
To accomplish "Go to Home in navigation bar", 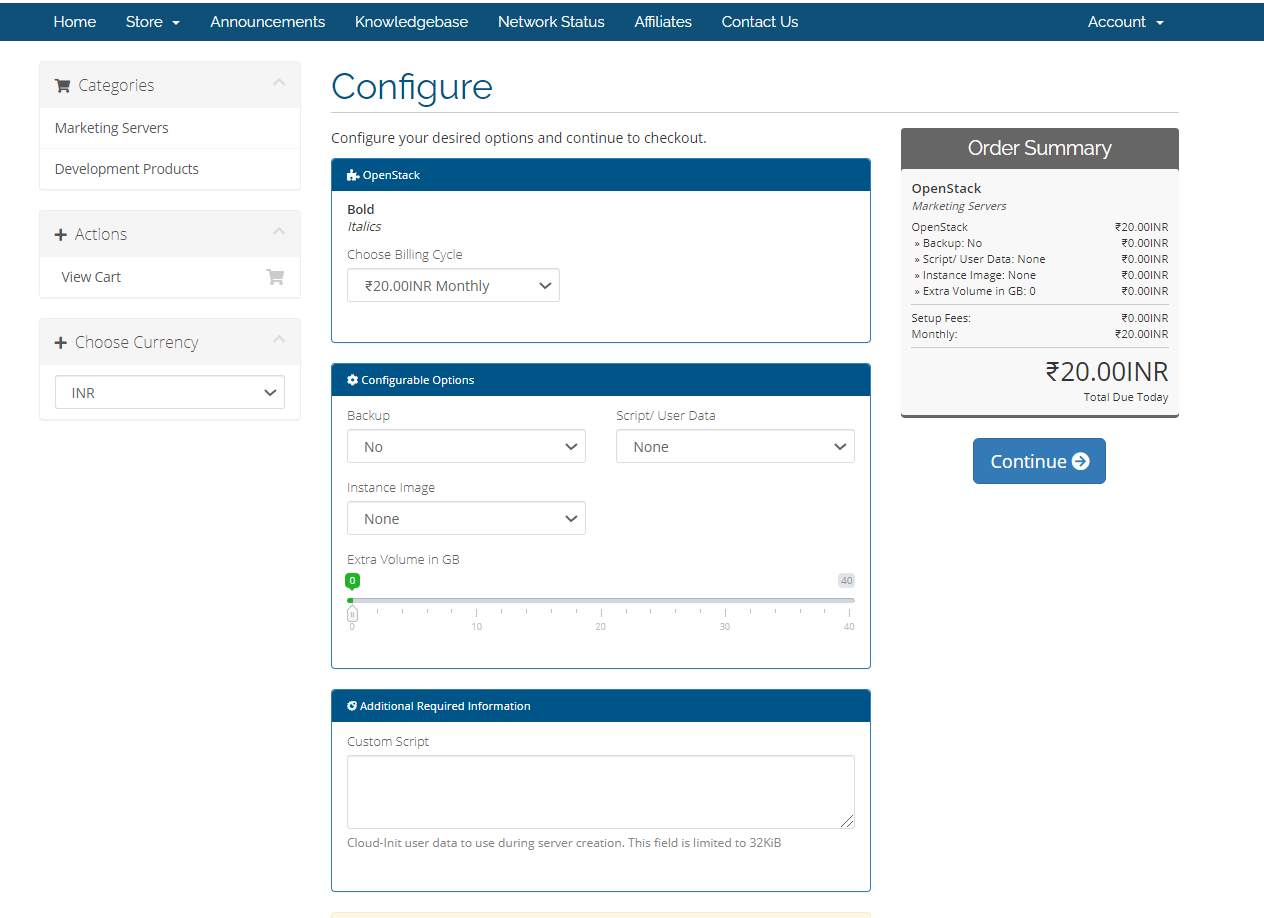I will coord(75,22).
